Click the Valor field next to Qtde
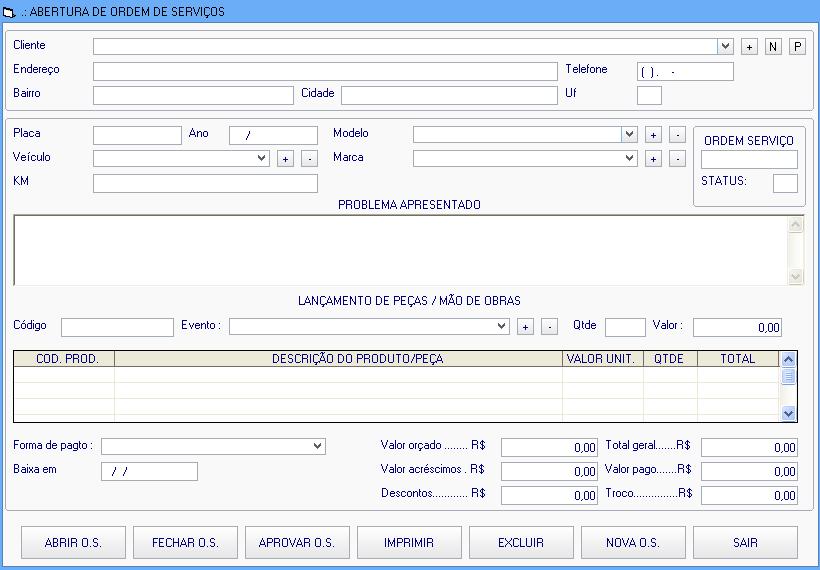The height and width of the screenshot is (570, 820). (x=737, y=327)
